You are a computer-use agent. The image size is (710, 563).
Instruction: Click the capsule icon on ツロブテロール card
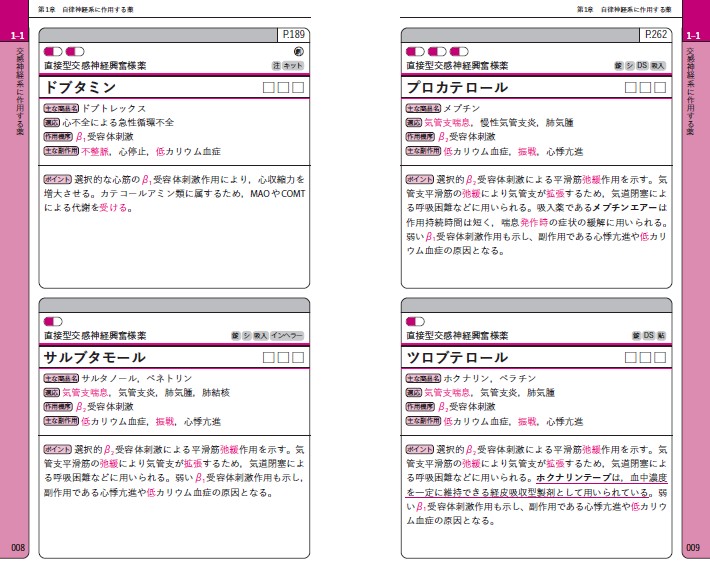tap(413, 320)
